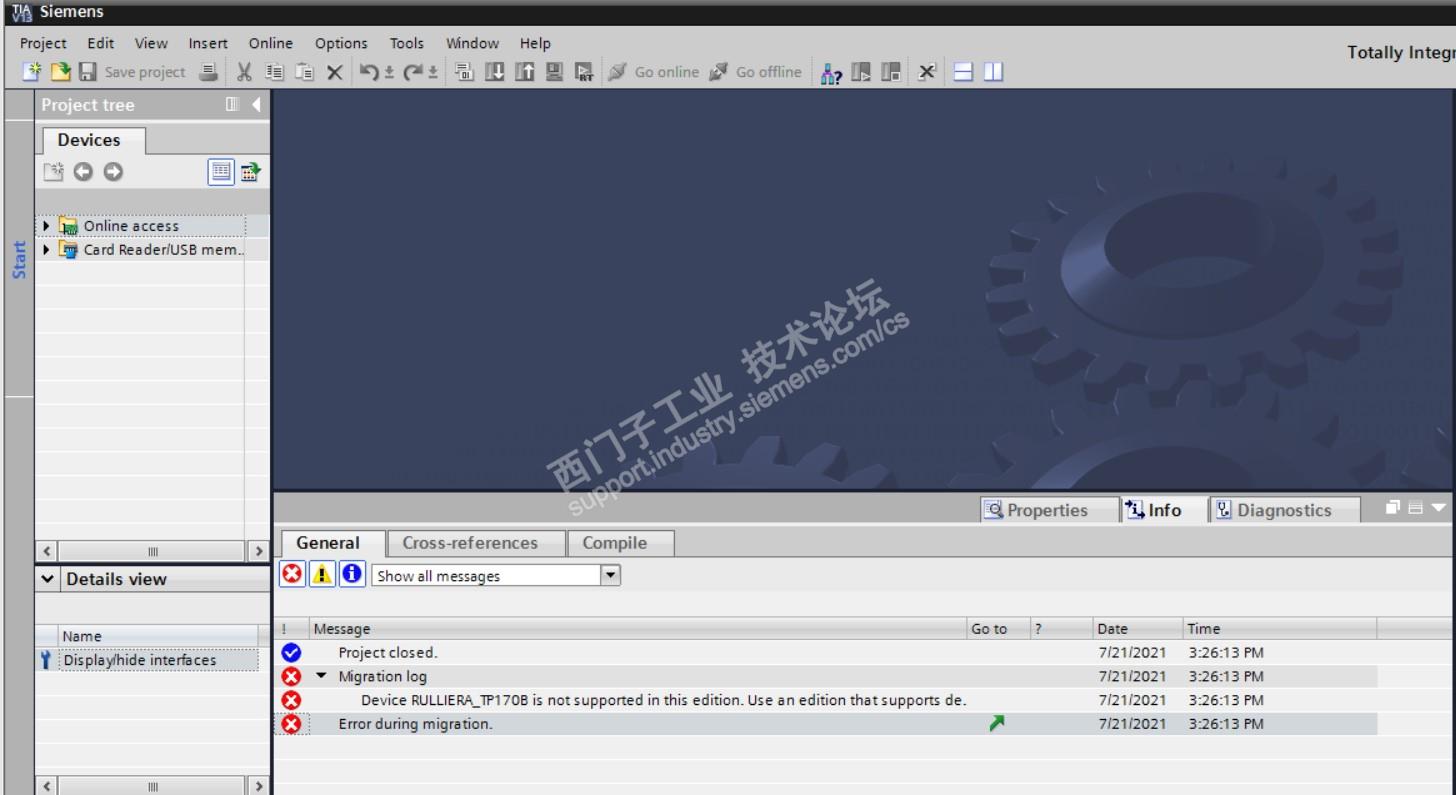Screen dimensions: 1456x795
Task: Click the Forward arrow in Project tree toolbar
Action: coord(113,172)
